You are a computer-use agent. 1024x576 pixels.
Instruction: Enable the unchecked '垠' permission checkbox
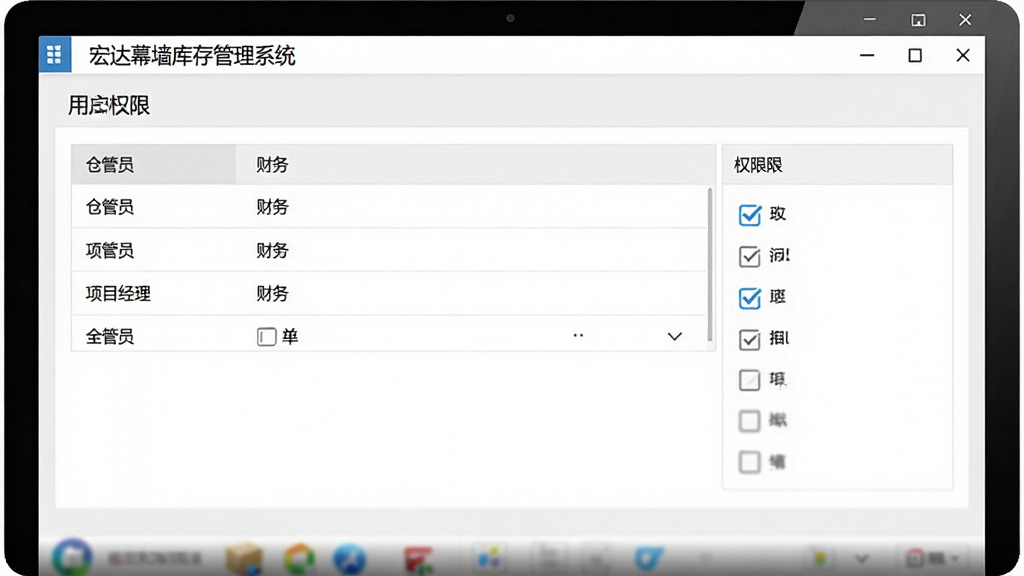pos(750,380)
